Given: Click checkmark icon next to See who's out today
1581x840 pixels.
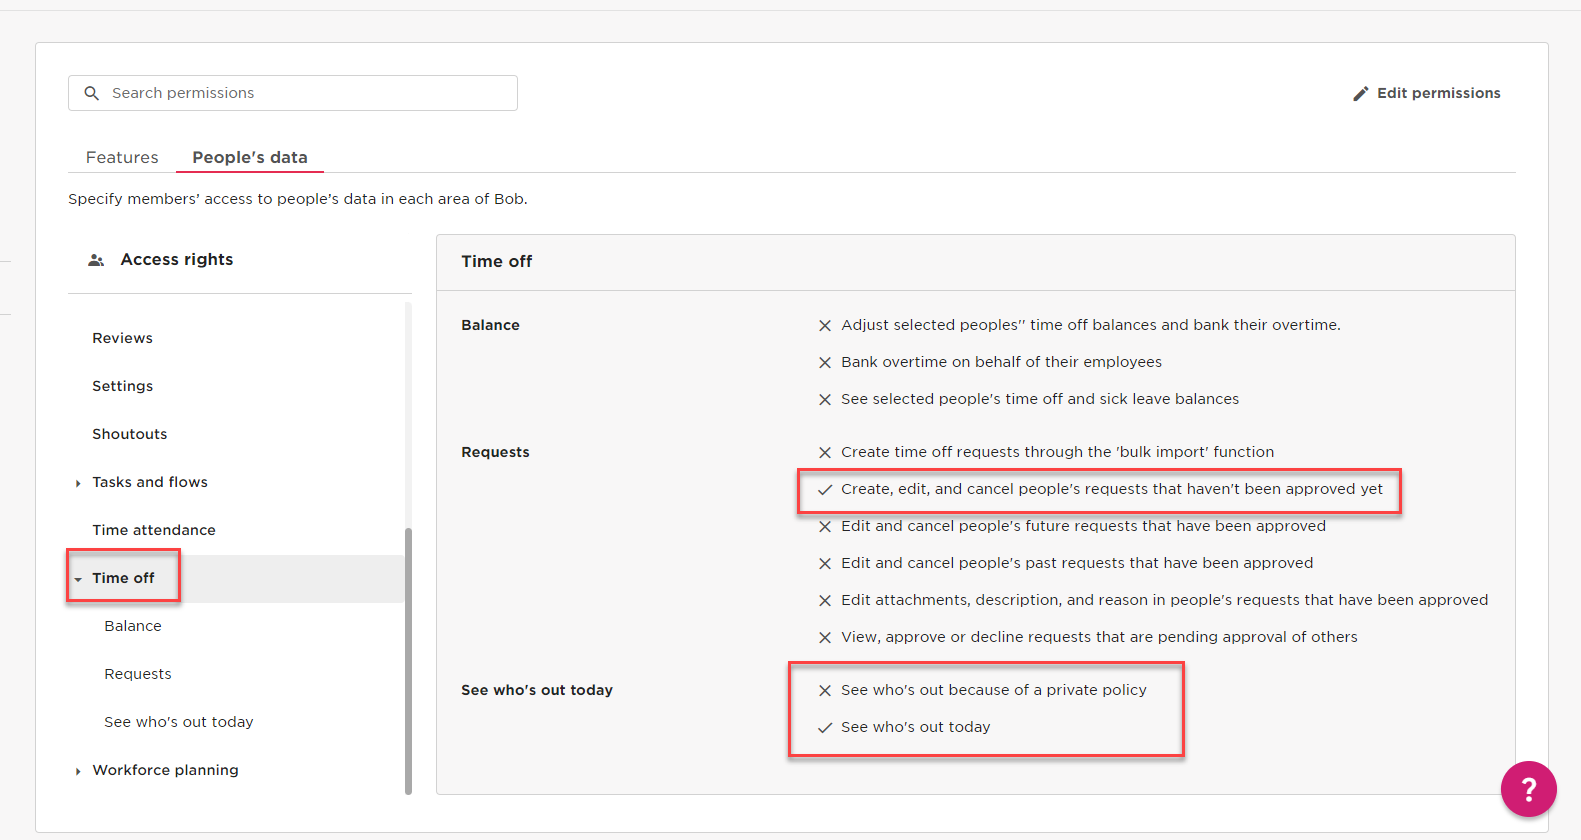Looking at the screenshot, I should [825, 728].
